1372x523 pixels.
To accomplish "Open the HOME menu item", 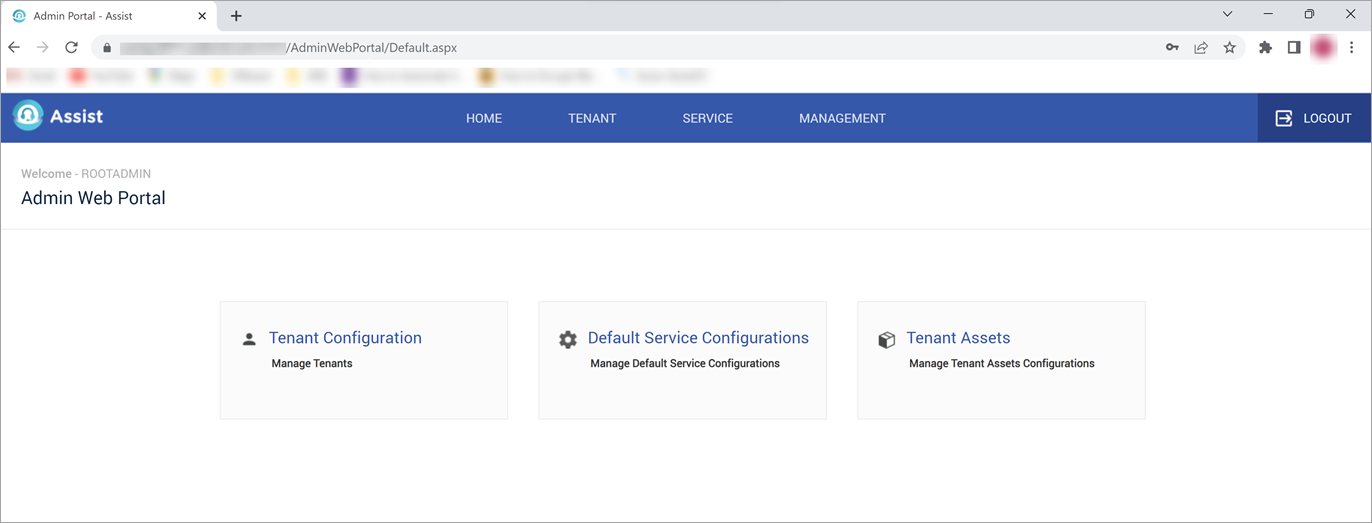I will pos(484,118).
